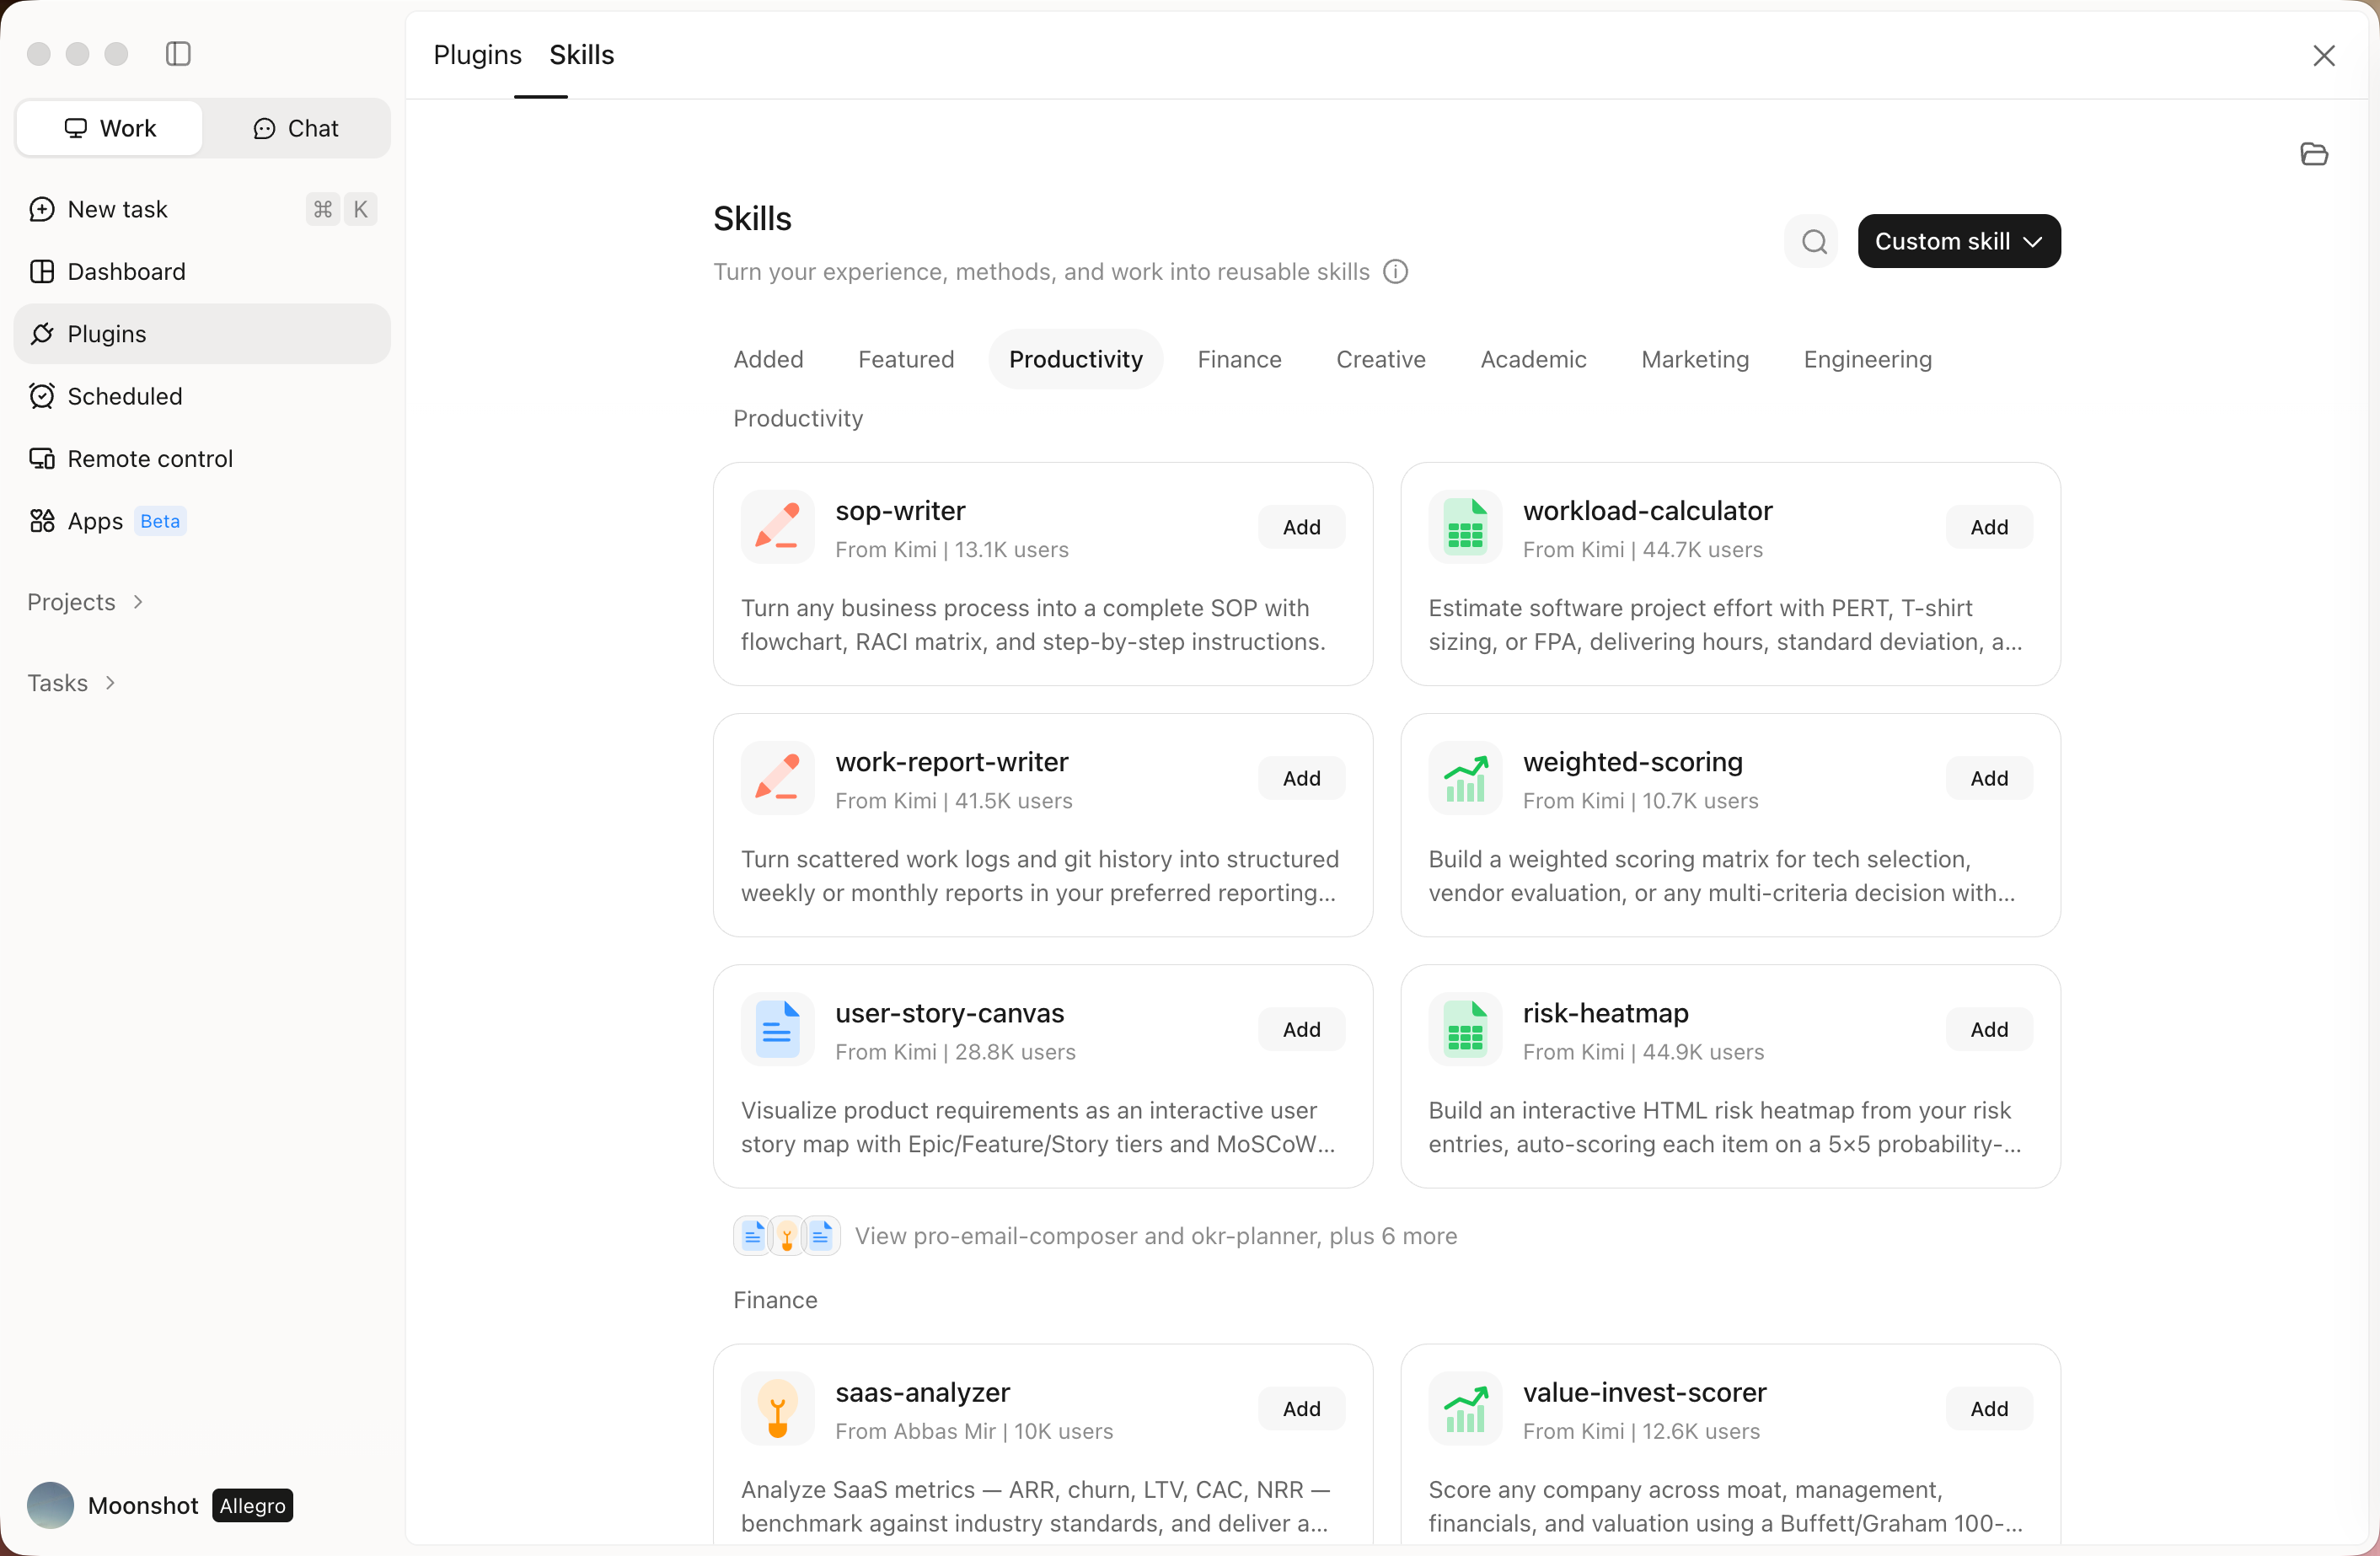The width and height of the screenshot is (2380, 1556).
Task: Click the user-story-canvas document icon
Action: point(778,1029)
